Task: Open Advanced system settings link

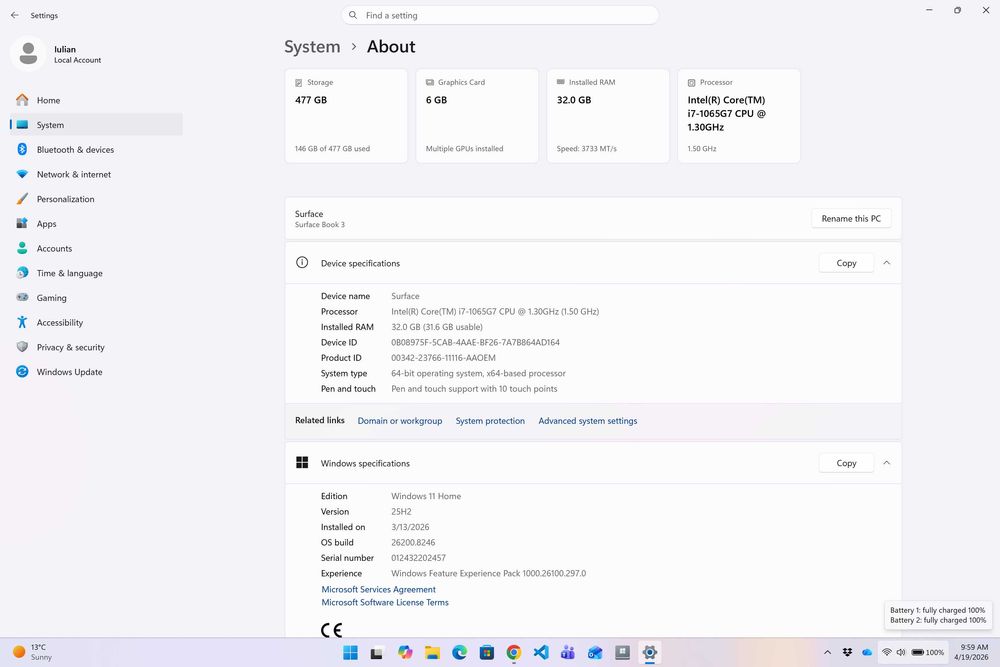Action: (x=587, y=421)
